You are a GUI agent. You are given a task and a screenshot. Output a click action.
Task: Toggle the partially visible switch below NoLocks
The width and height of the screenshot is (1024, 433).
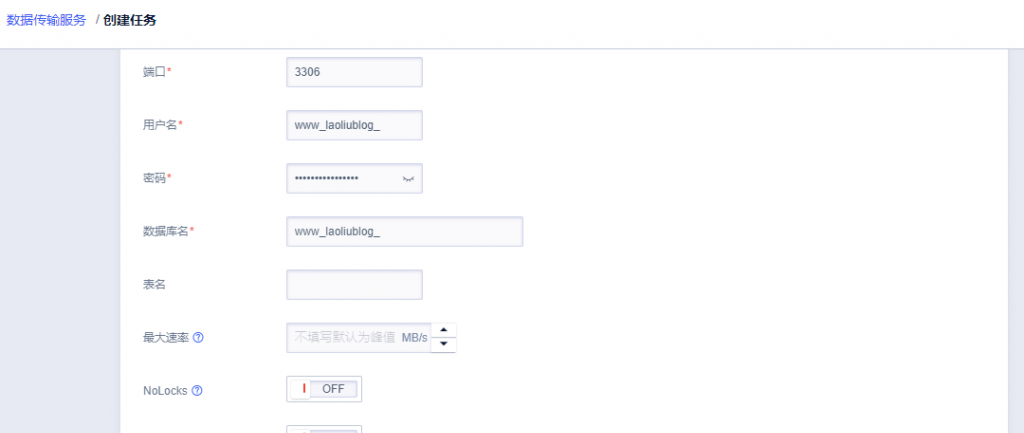[324, 429]
